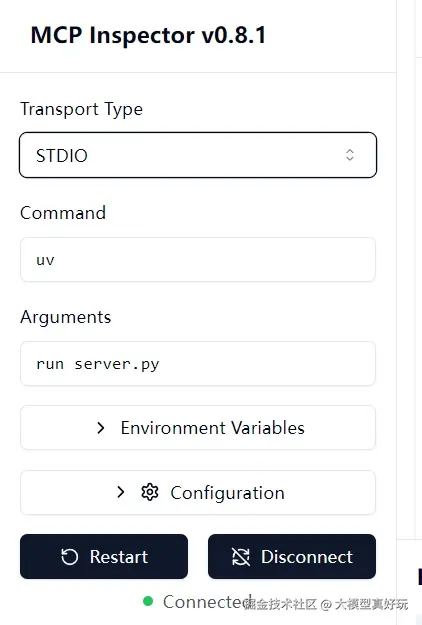The height and width of the screenshot is (625, 422).
Task: Click the Chinese watermark text at bottom
Action: (326, 604)
